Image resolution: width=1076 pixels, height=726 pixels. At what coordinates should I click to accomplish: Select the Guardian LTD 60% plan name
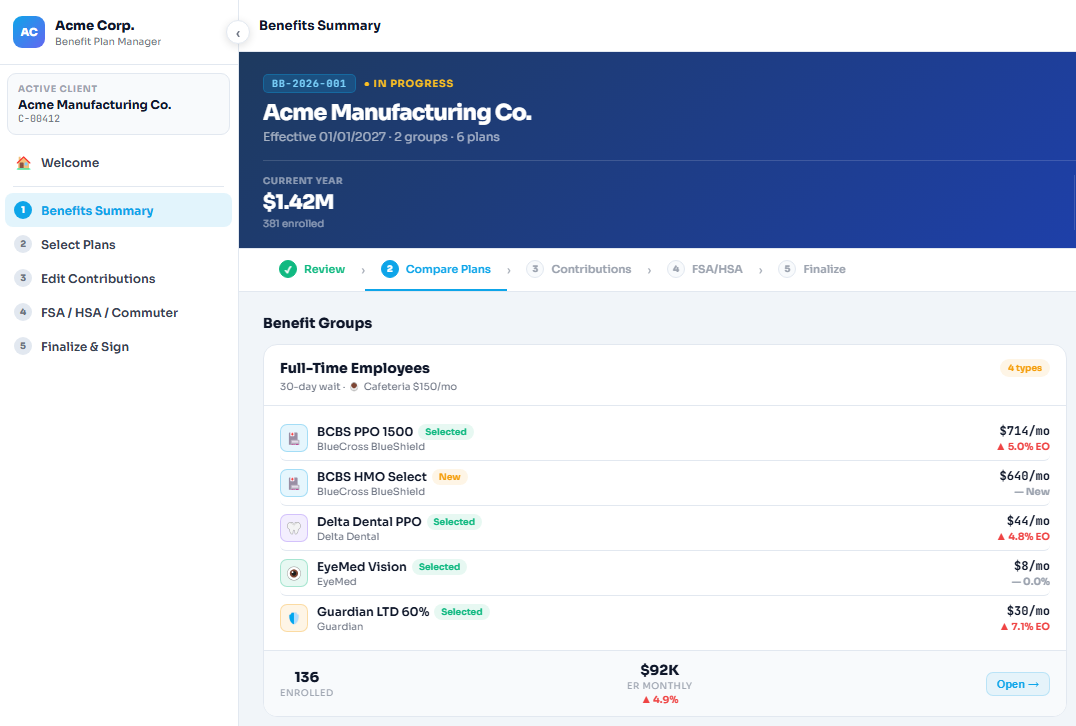[373, 611]
